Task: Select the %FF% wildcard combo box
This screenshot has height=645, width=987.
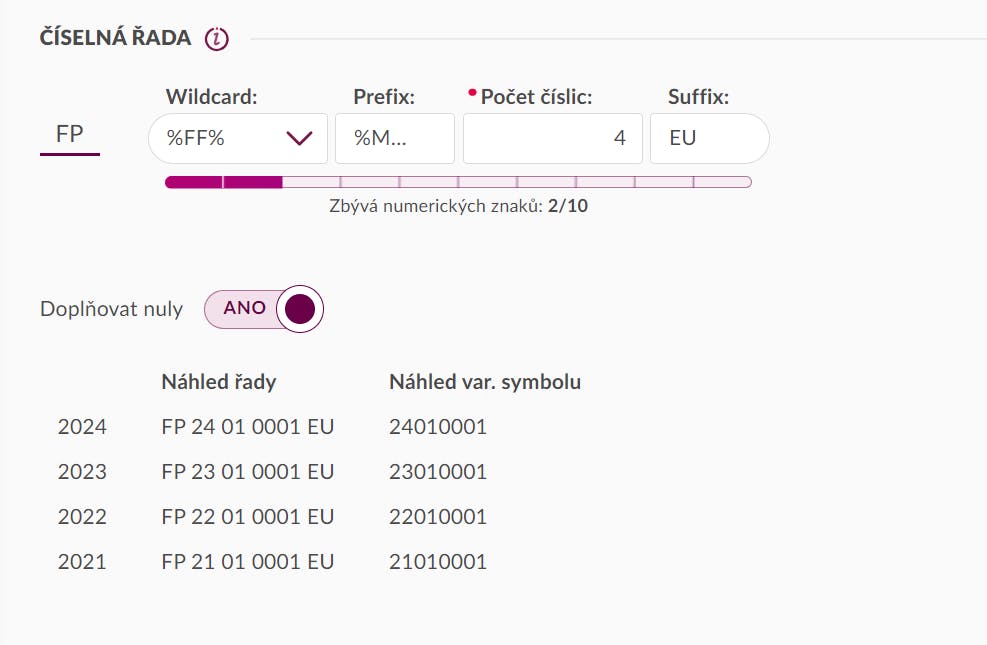Action: (x=238, y=138)
